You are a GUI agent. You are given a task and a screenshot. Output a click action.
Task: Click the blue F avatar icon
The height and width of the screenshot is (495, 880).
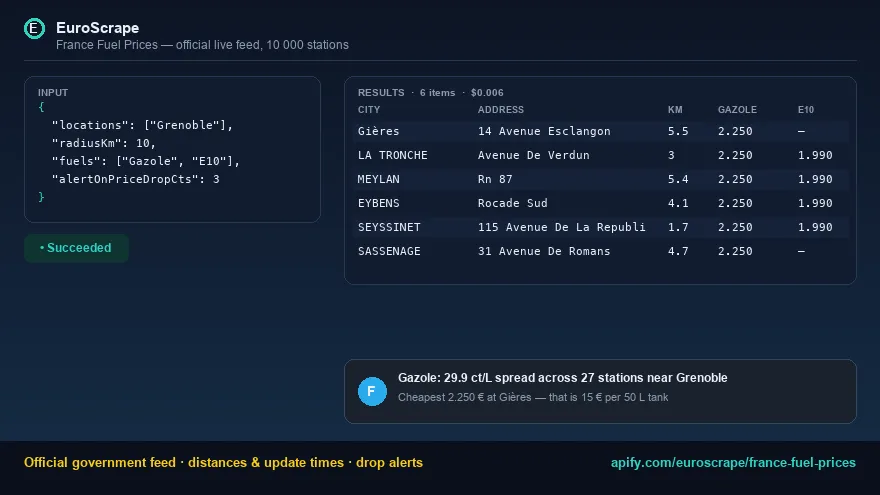[x=372, y=391]
